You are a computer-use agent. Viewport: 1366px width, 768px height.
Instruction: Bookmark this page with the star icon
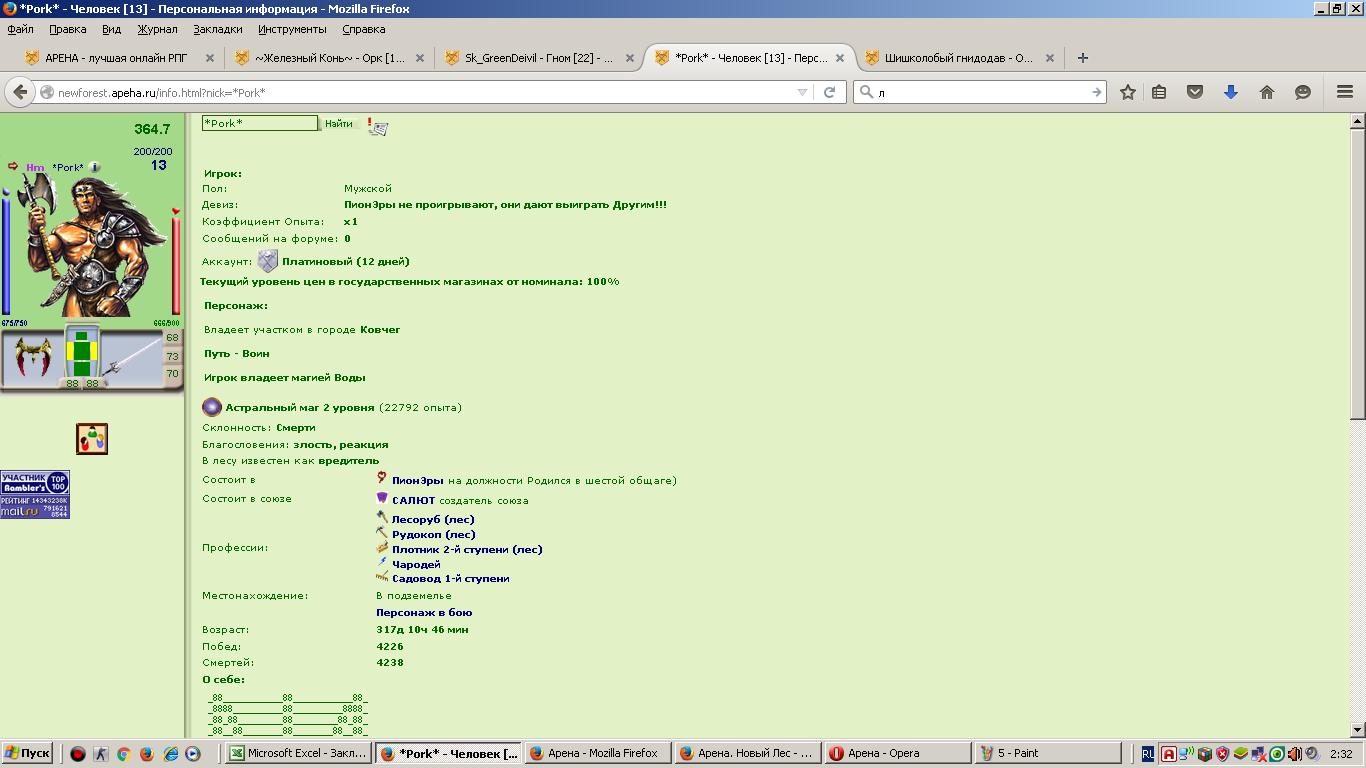1128,92
